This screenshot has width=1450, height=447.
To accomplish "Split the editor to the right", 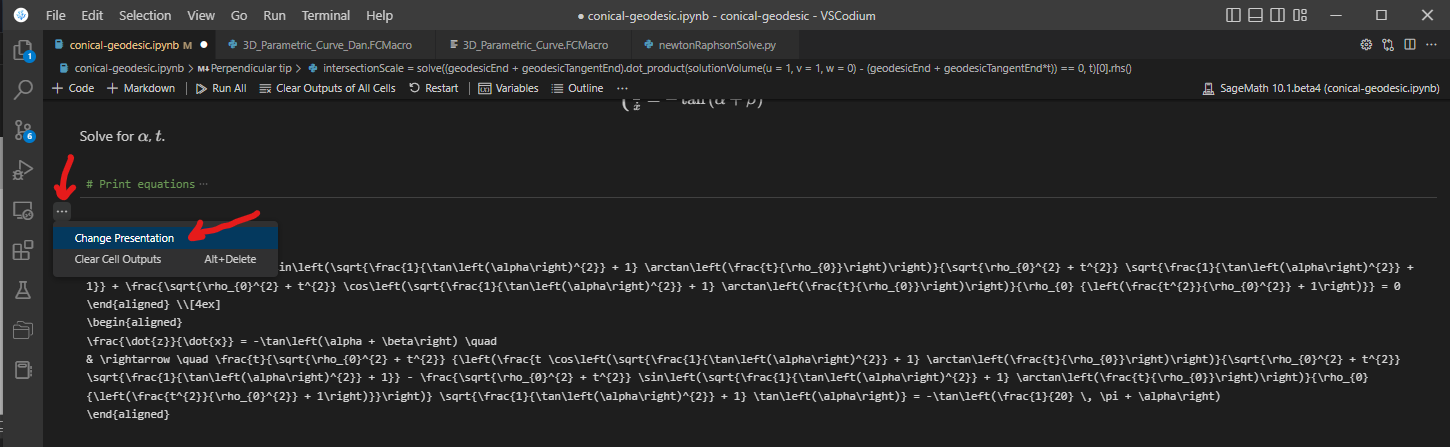I will (x=1409, y=45).
